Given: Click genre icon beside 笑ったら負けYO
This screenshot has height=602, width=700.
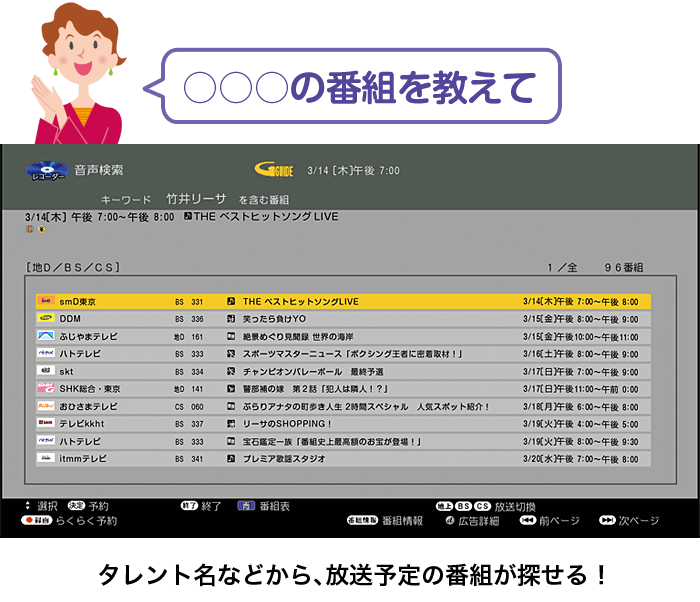Looking at the screenshot, I should [x=231, y=319].
